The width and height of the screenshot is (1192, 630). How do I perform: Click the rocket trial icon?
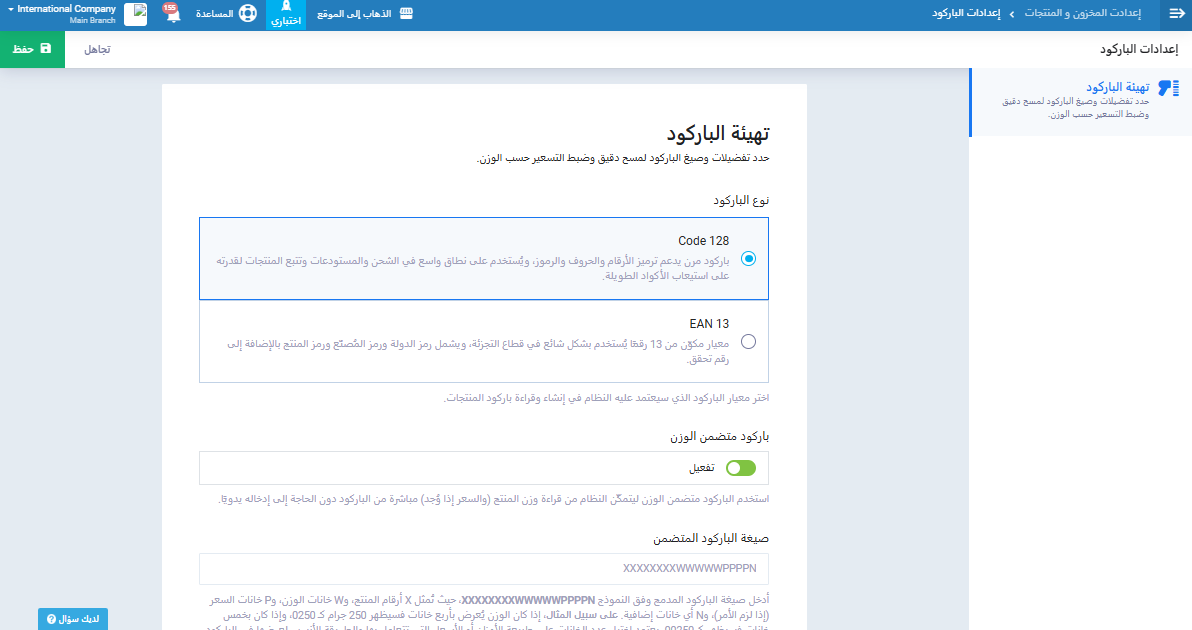point(286,7)
